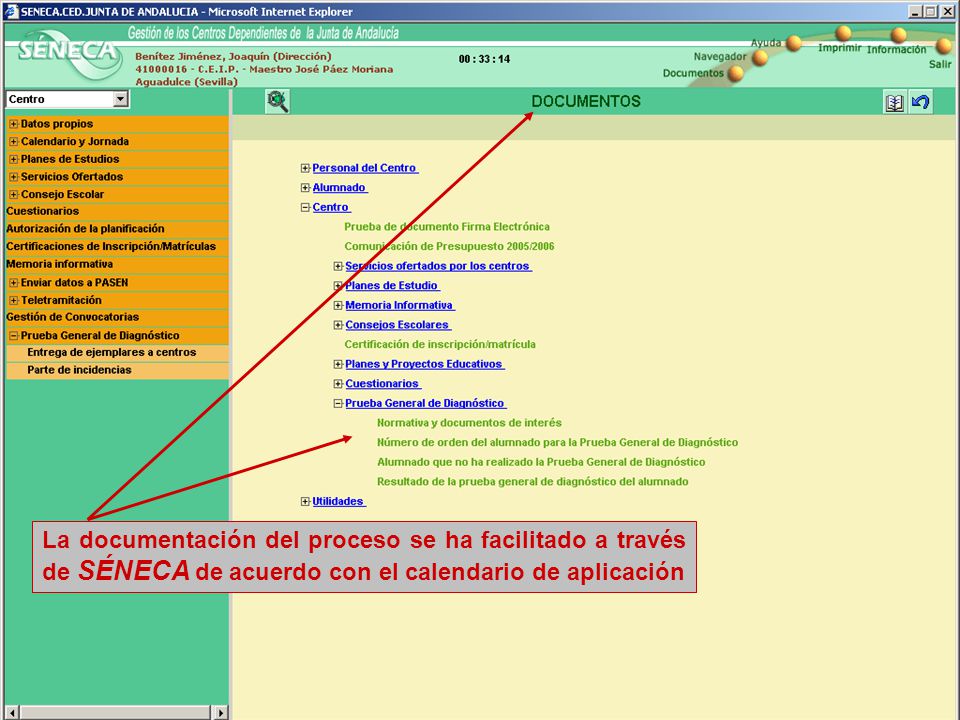Image resolution: width=960 pixels, height=720 pixels.
Task: Click sidebar scrollbar right arrow
Action: tap(221, 713)
